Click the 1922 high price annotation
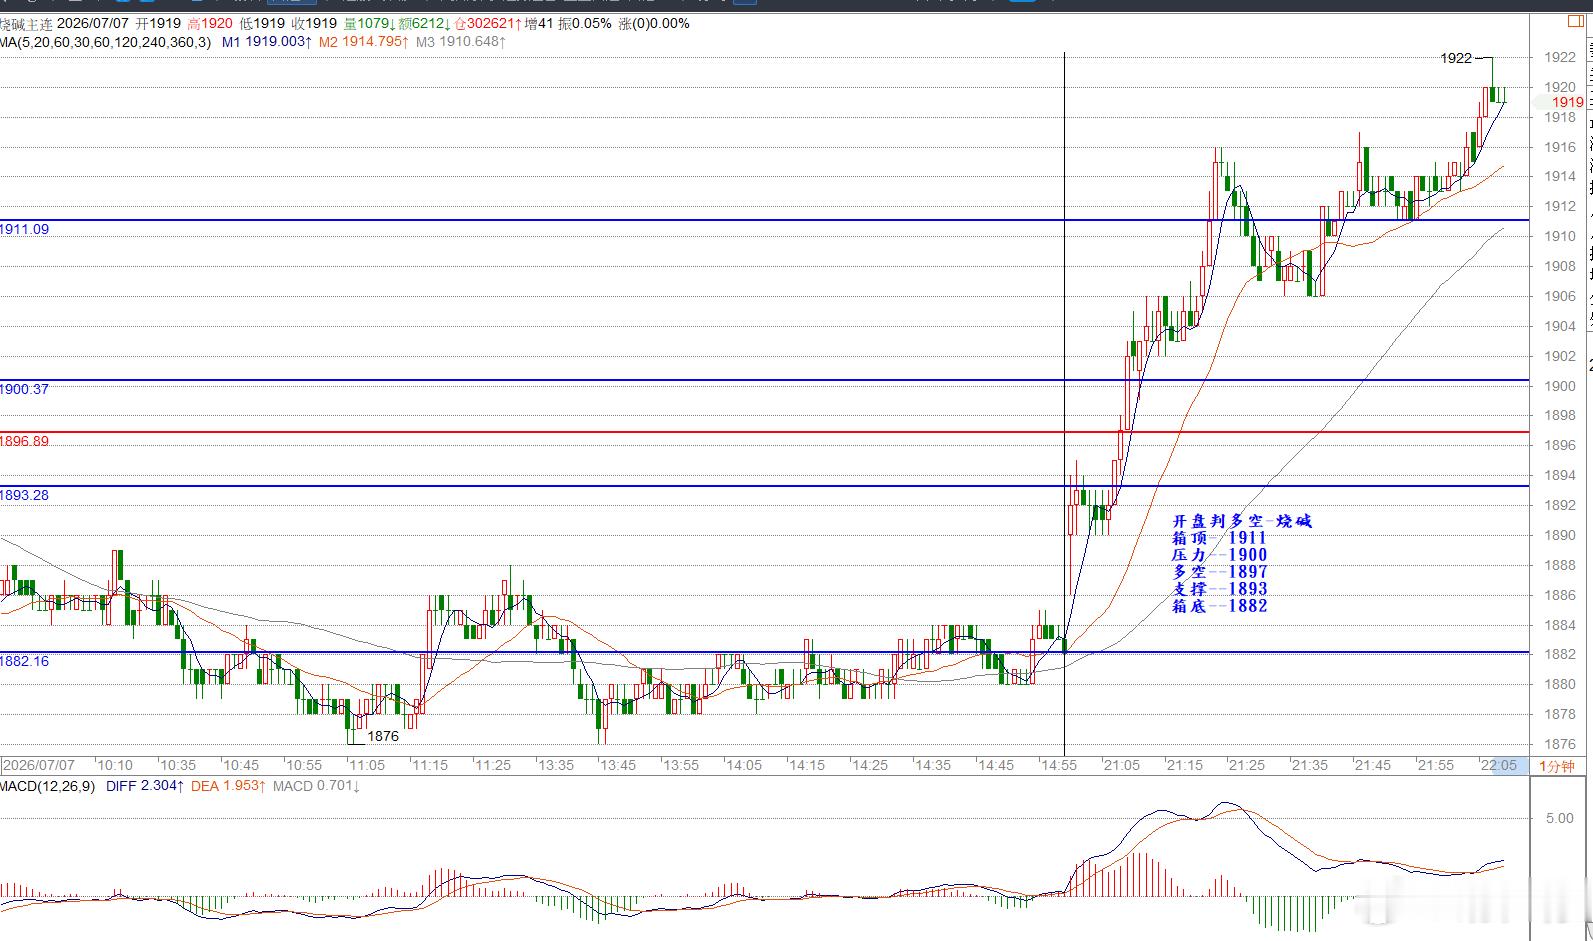Screen dimensions: 1593x941 click(1456, 58)
